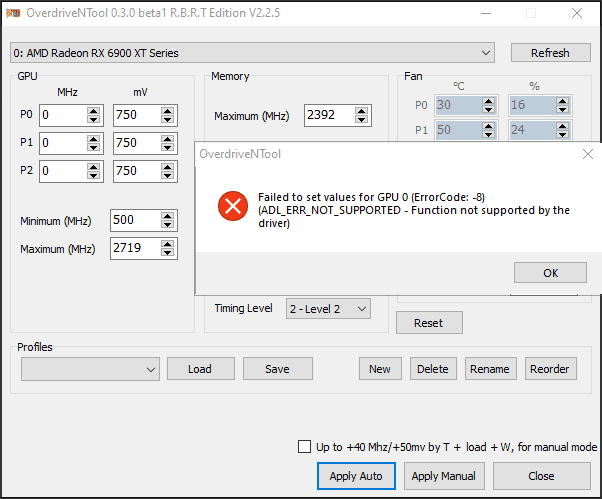This screenshot has height=499, width=602.
Task: Enable the +40 Mhz/+50mv manual mode checkbox
Action: click(x=304, y=447)
